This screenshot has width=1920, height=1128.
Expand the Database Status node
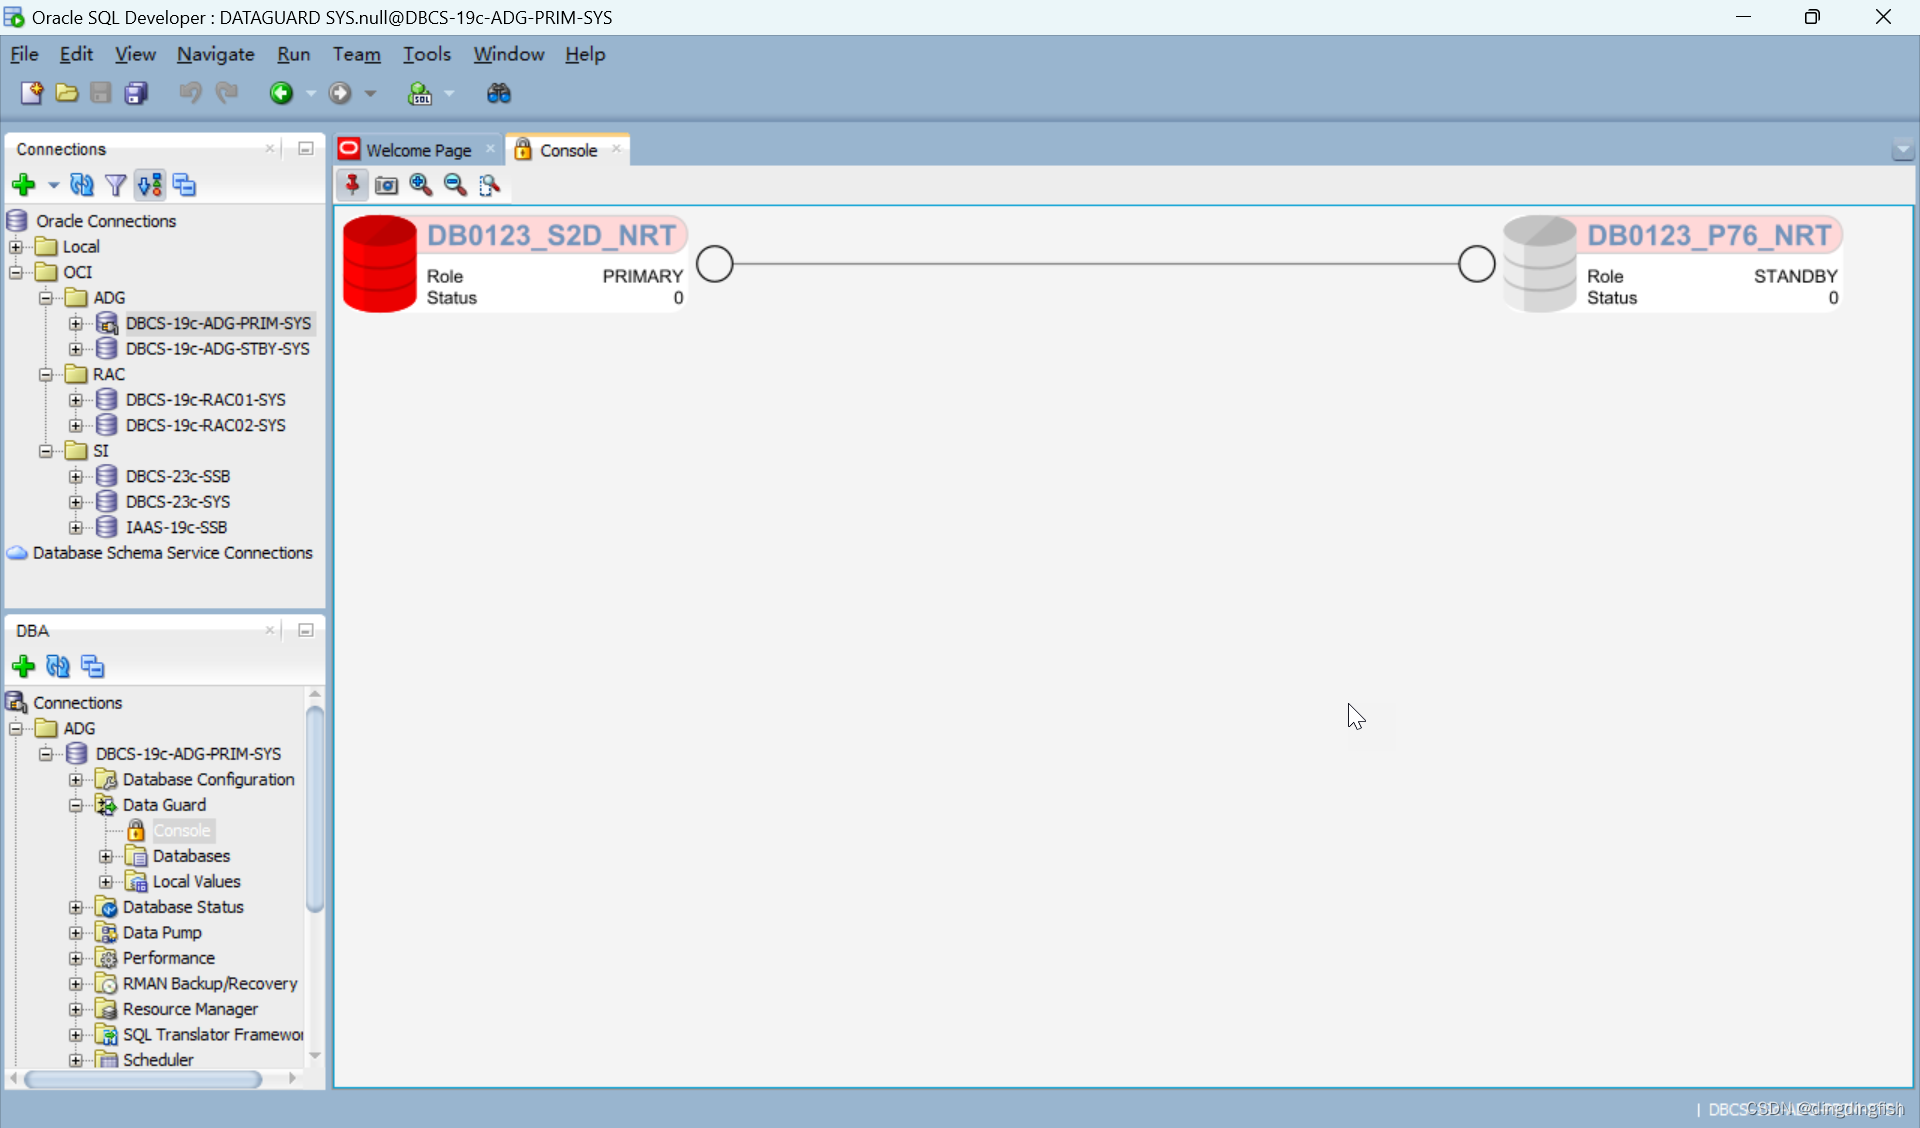point(76,907)
